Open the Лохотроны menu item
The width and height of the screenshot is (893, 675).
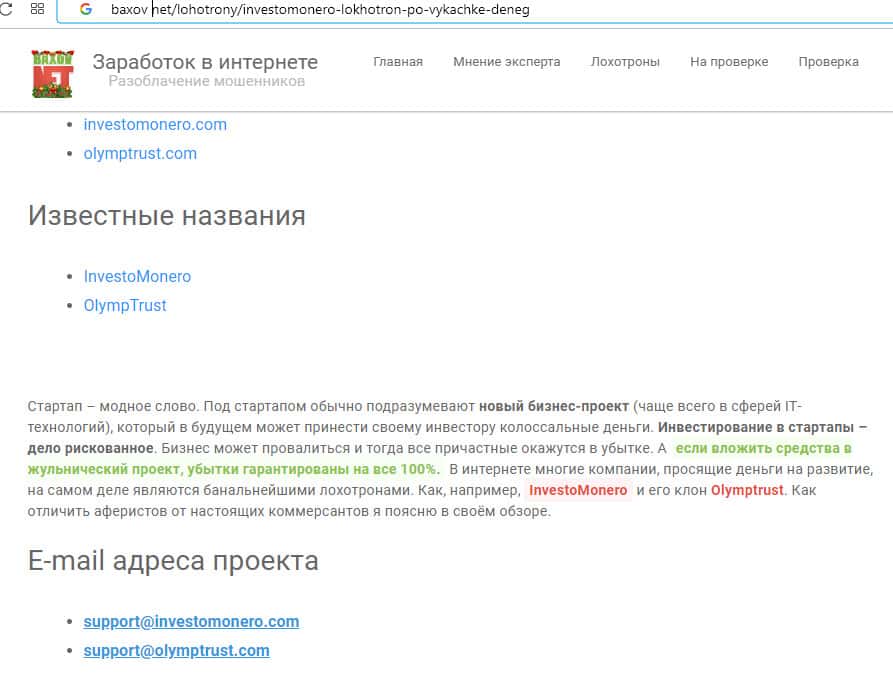click(x=625, y=62)
